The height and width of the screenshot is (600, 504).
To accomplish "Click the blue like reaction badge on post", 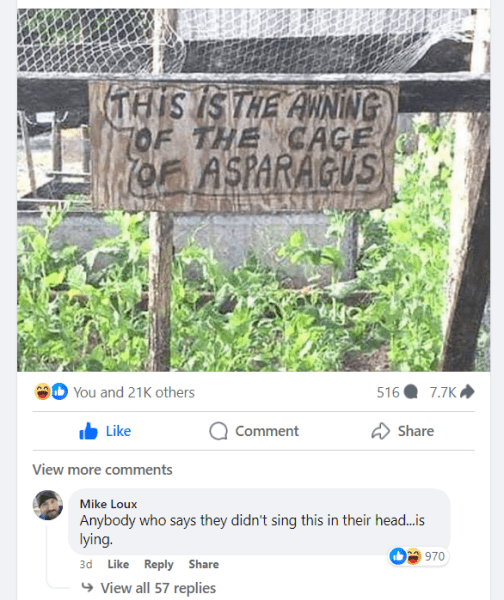I will click(x=60, y=391).
